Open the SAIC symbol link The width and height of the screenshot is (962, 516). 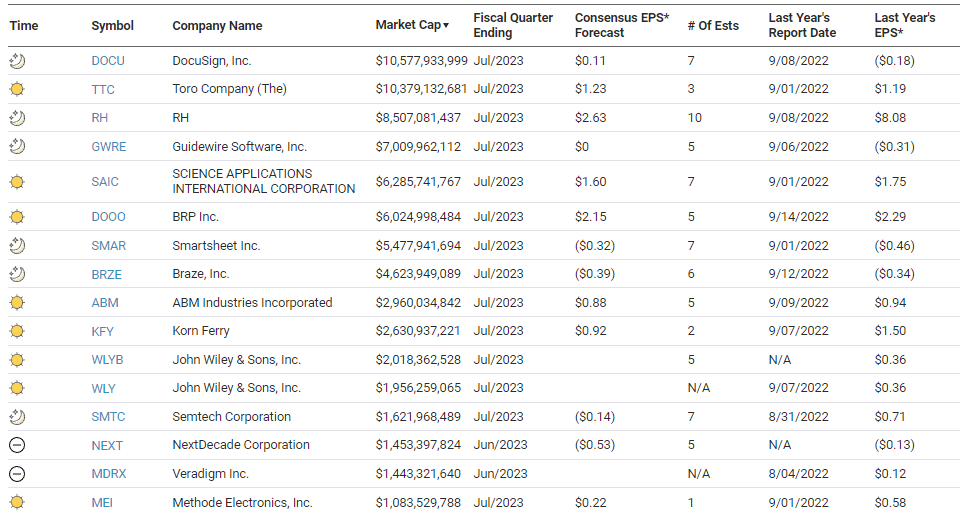pyautogui.click(x=105, y=182)
